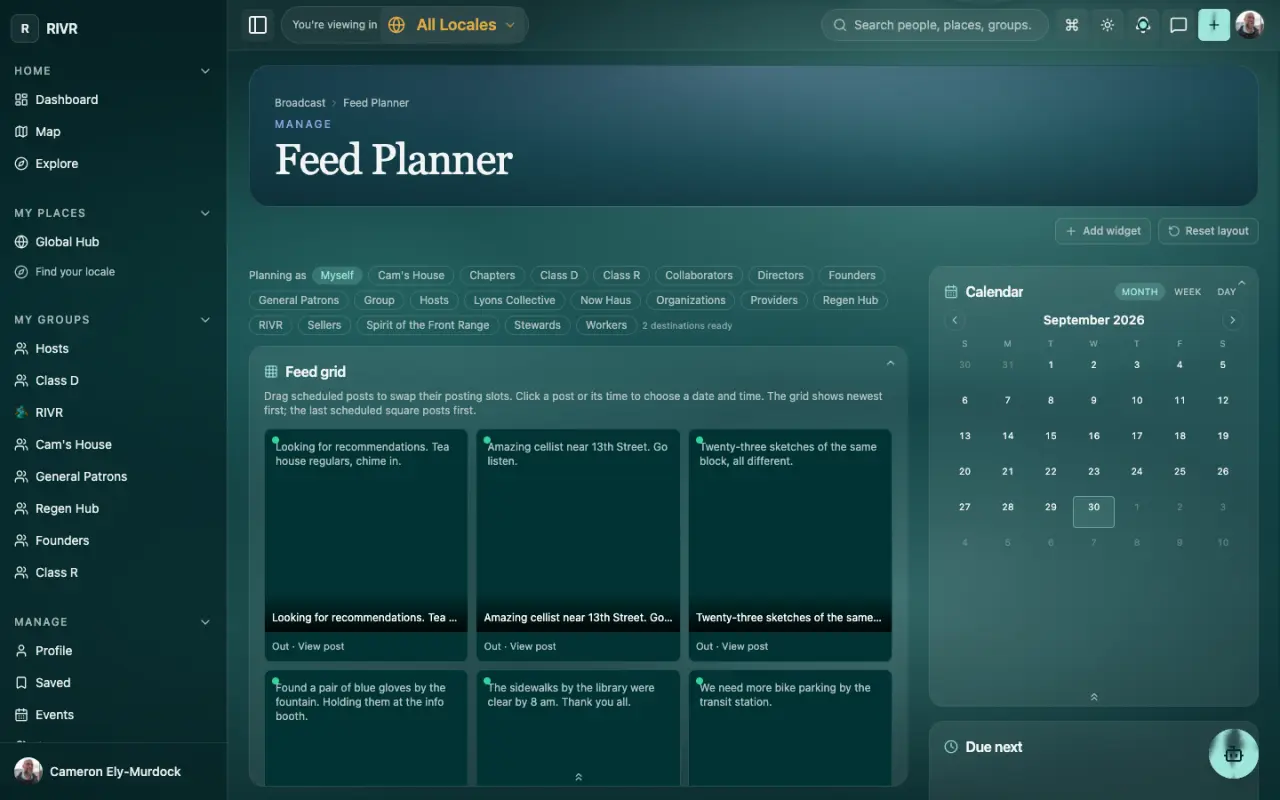Open the chat messages icon

pos(1178,25)
